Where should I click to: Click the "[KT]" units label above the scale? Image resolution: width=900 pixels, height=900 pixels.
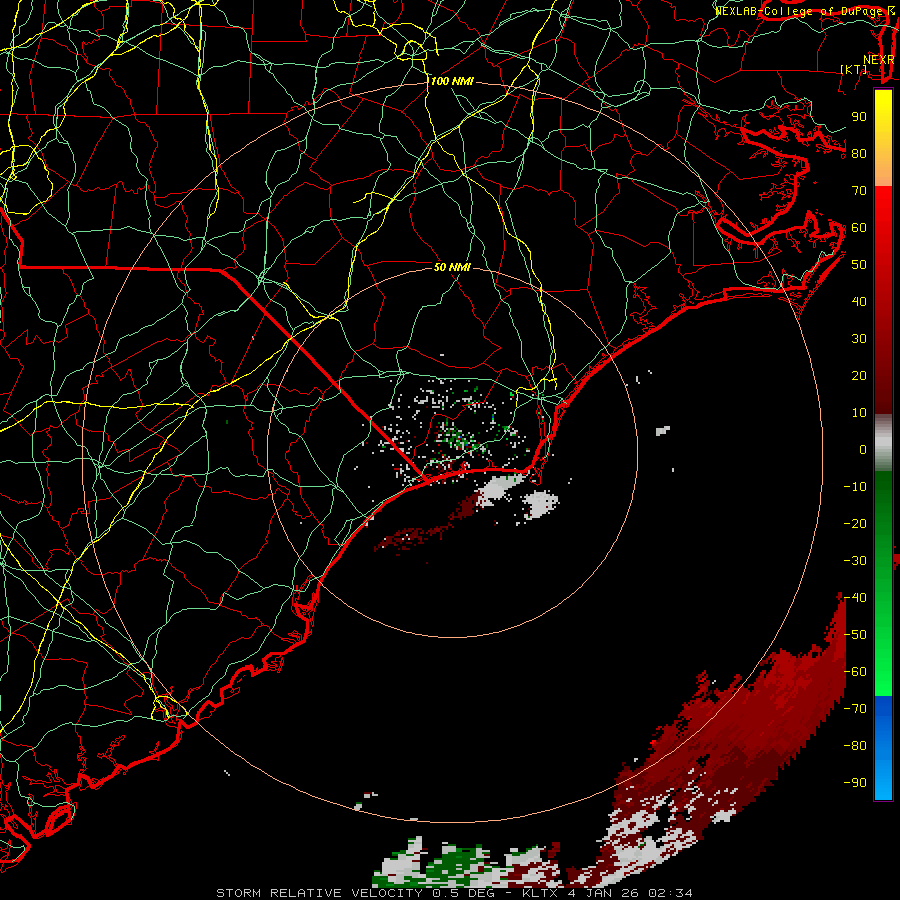click(854, 69)
